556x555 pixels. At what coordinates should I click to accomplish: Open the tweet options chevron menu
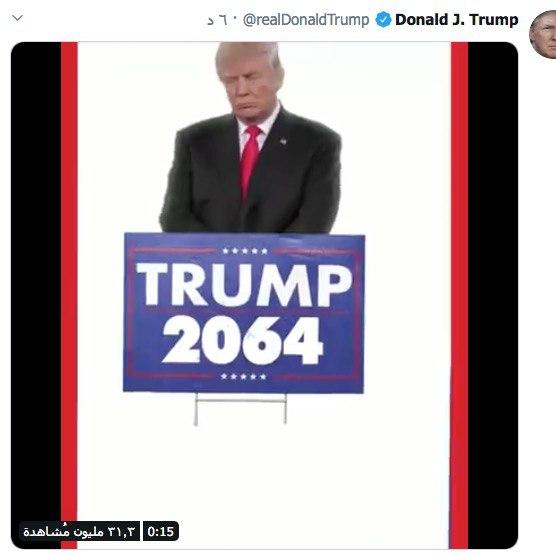tap(17, 18)
